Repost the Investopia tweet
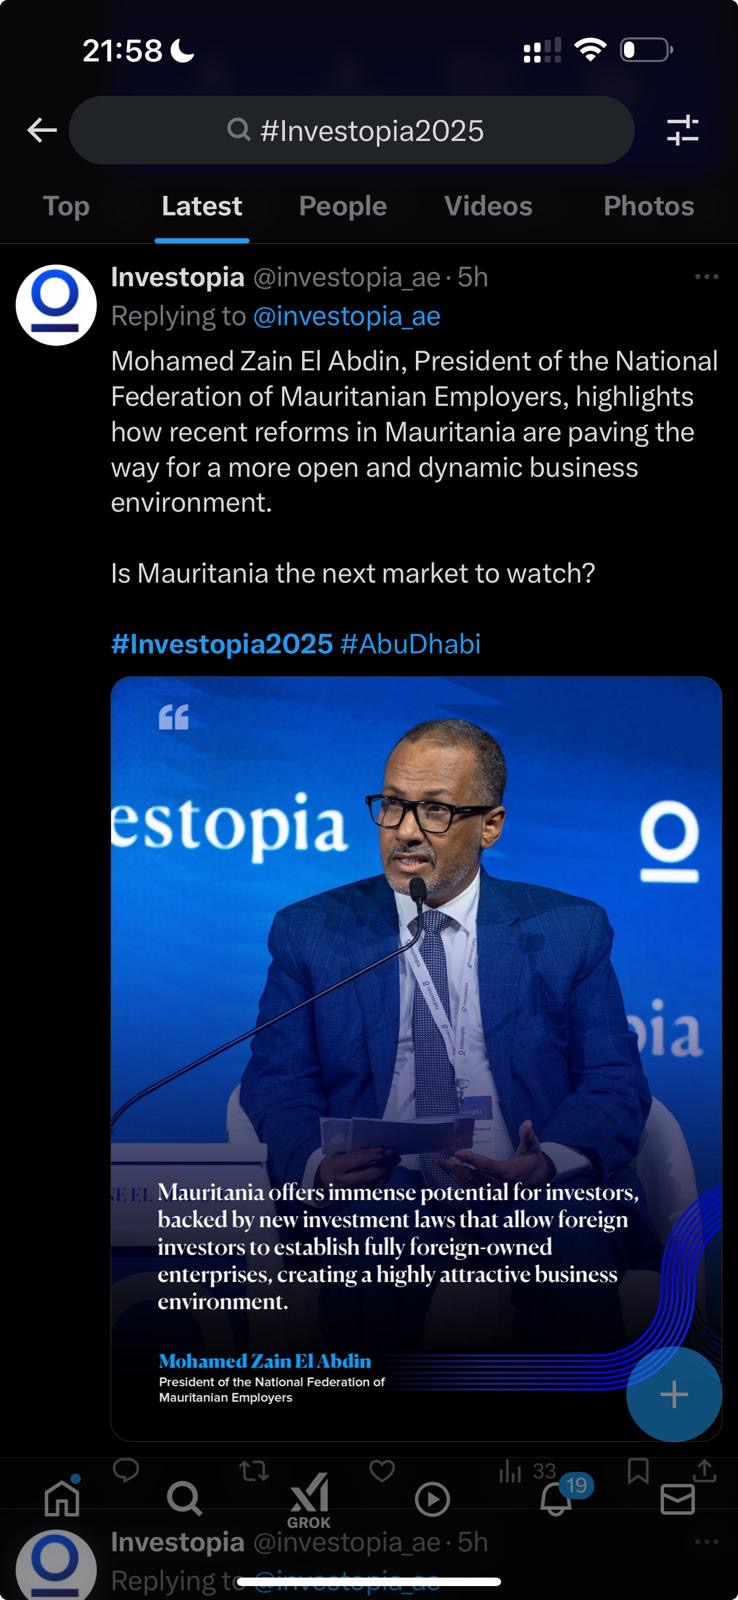The width and height of the screenshot is (738, 1600). click(x=254, y=1470)
